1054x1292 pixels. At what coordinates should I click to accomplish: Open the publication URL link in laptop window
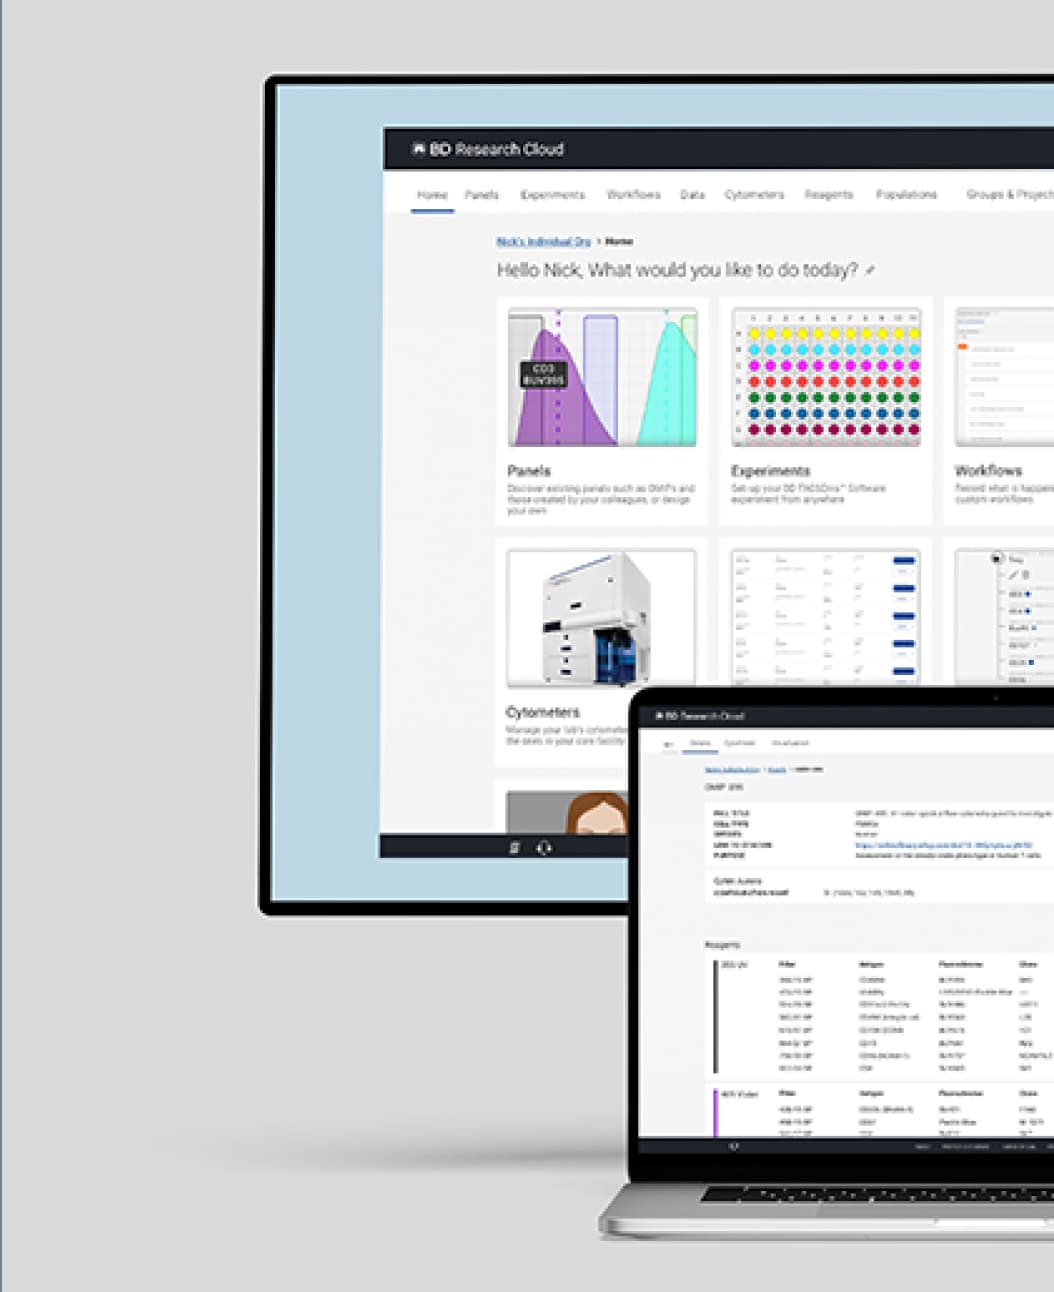click(944, 845)
